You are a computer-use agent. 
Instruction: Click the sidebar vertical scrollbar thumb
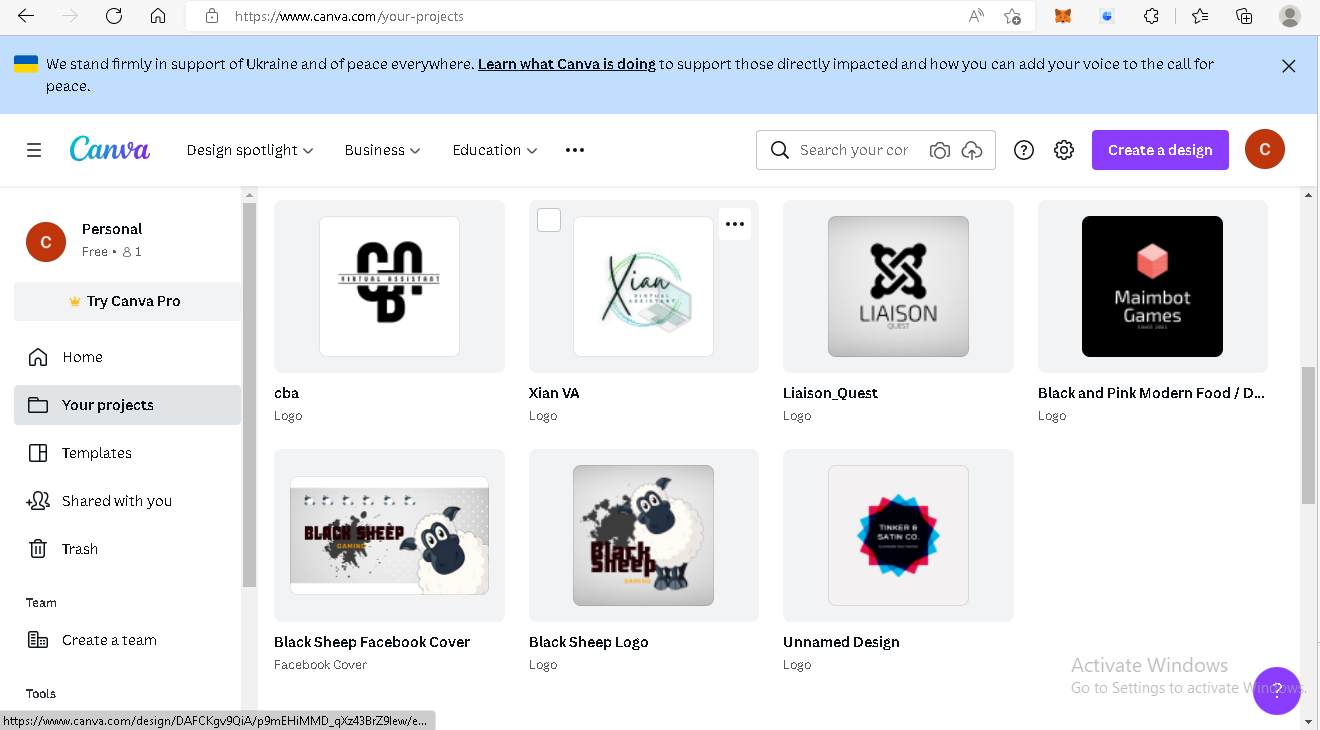pos(250,395)
